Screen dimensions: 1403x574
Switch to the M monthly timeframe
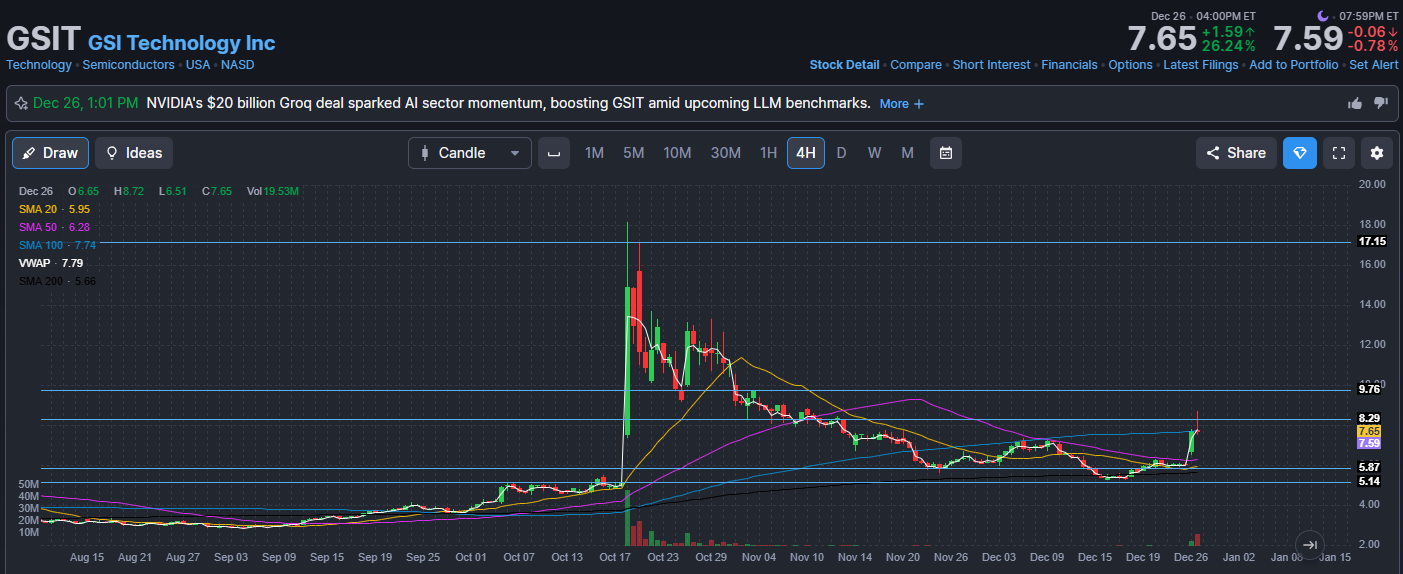tap(907, 153)
